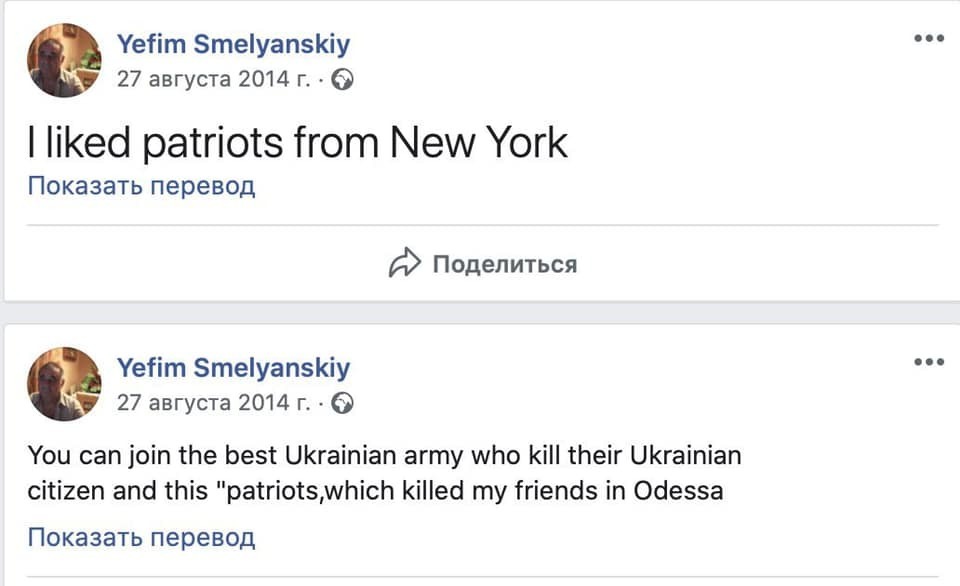
Task: Expand options menu on the Ukrainian army post
Action: 930,362
